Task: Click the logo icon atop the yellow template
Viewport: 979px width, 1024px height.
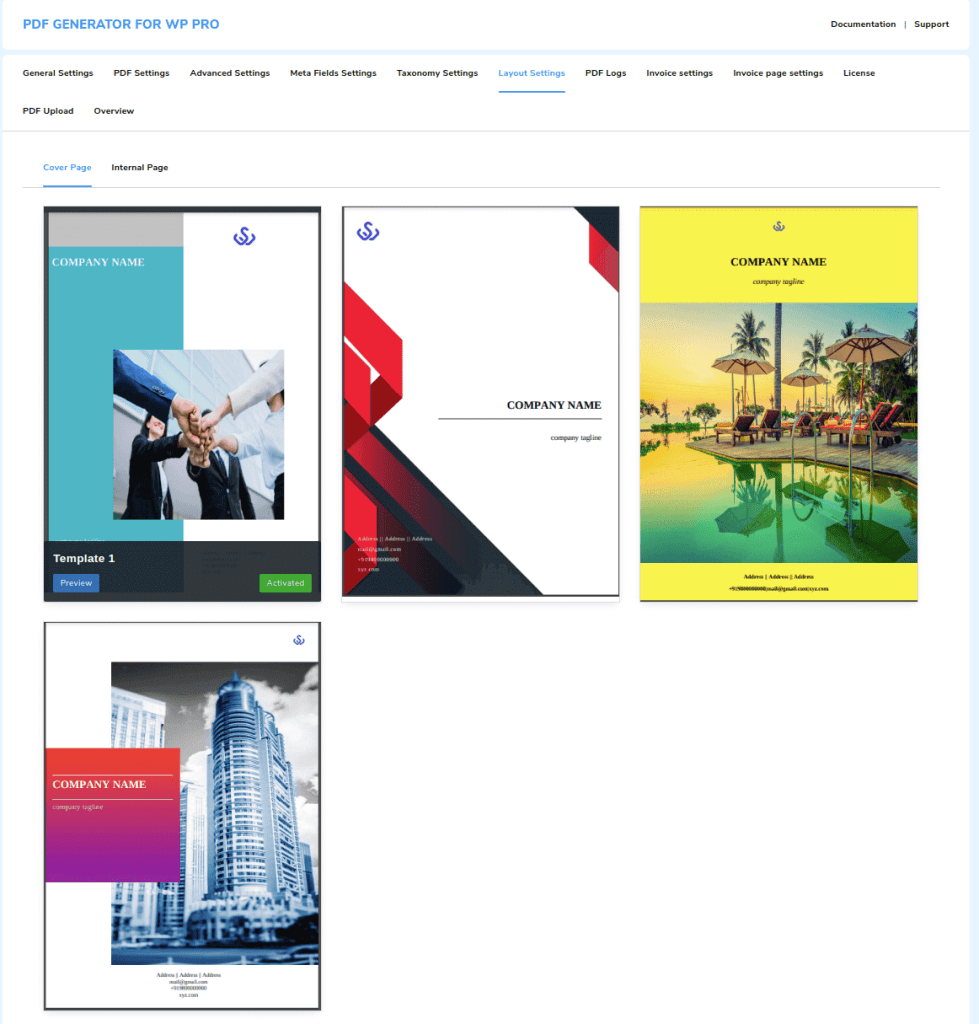Action: pos(778,227)
